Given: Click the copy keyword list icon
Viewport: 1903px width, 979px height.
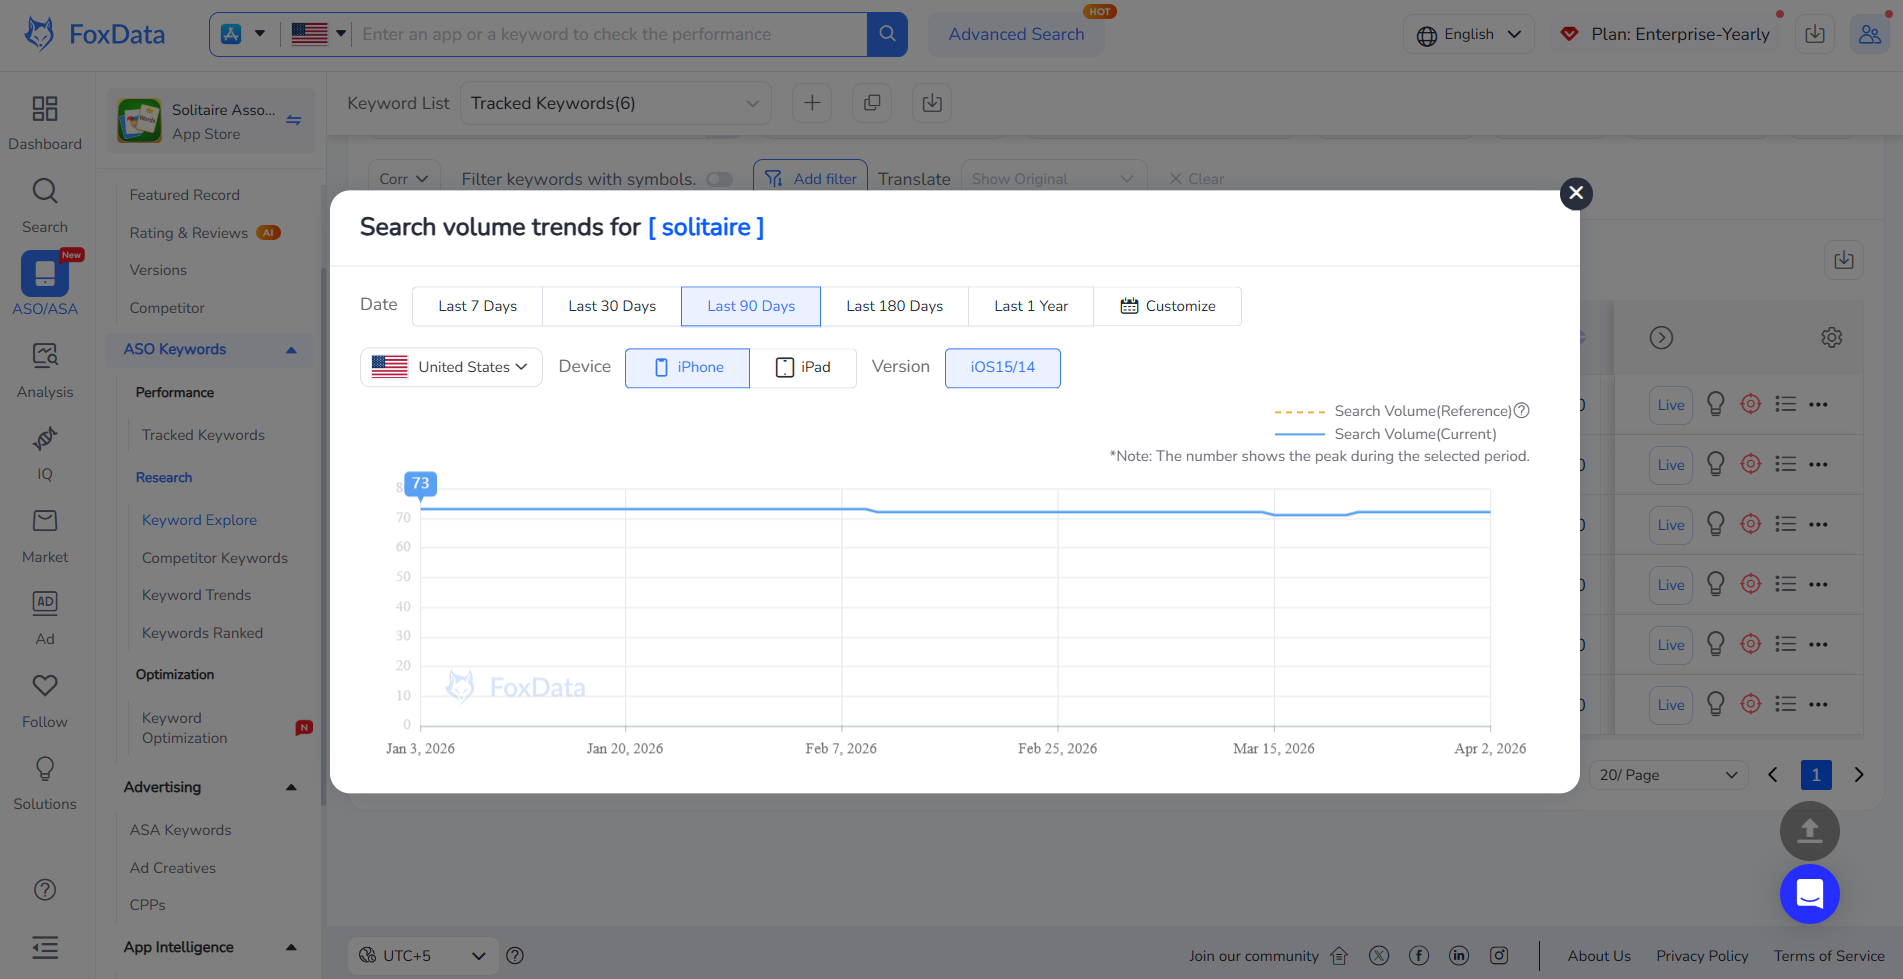Looking at the screenshot, I should coord(871,103).
